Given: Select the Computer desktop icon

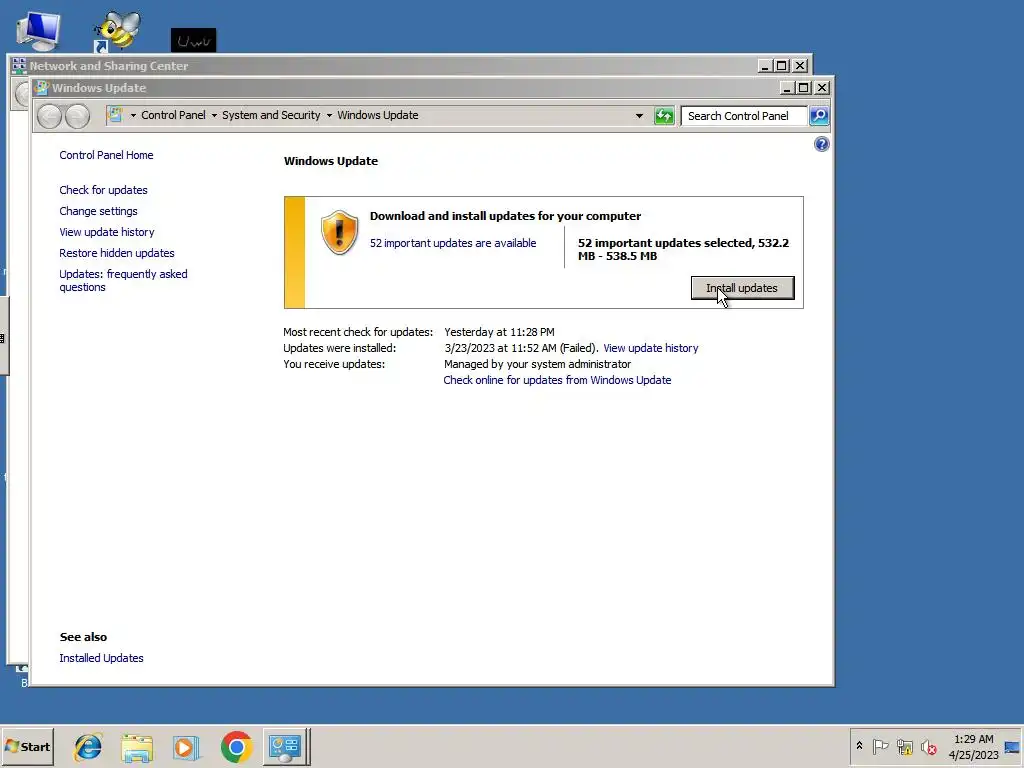Looking at the screenshot, I should point(39,30).
